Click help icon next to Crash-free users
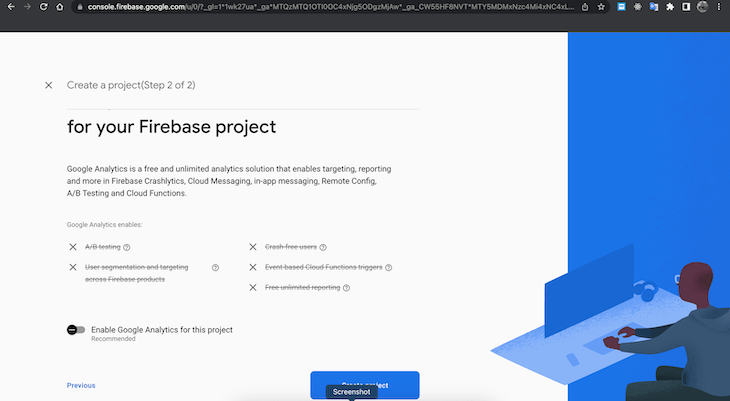Screen dimensions: 730x401 [x=323, y=247]
